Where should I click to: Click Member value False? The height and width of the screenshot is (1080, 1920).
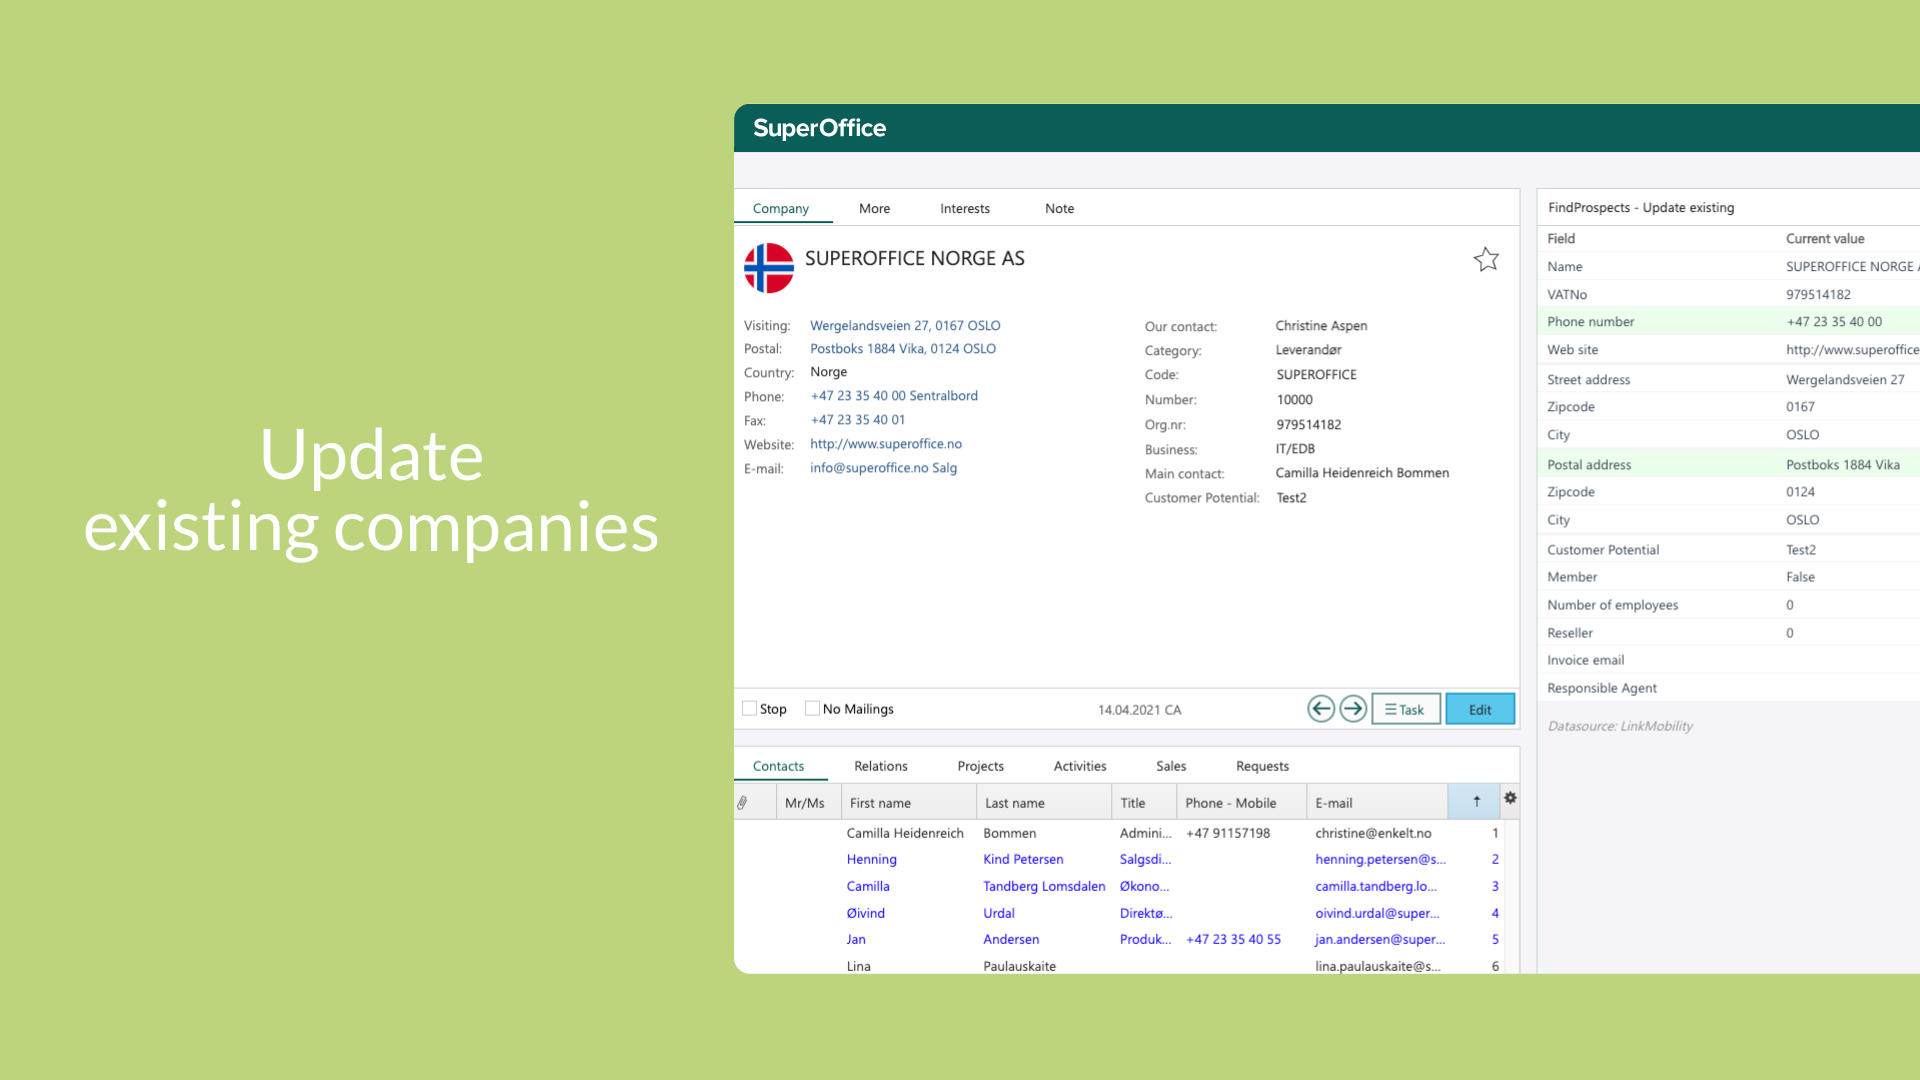coord(1800,577)
